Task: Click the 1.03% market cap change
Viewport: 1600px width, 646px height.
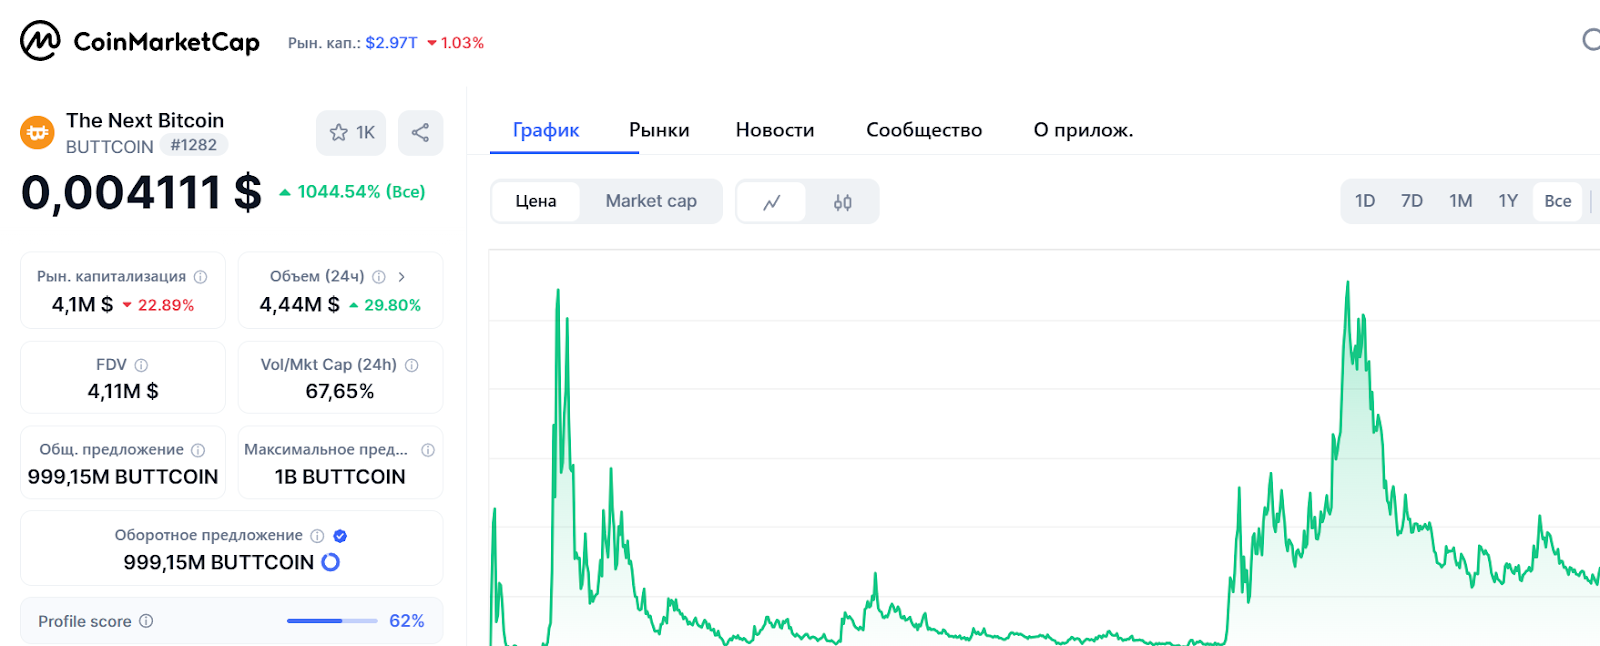Action: click(x=456, y=43)
